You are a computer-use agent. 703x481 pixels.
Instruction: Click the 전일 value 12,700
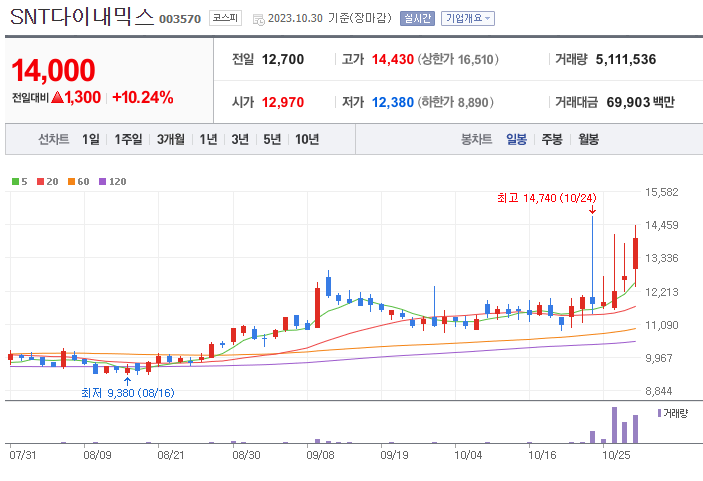(283, 59)
